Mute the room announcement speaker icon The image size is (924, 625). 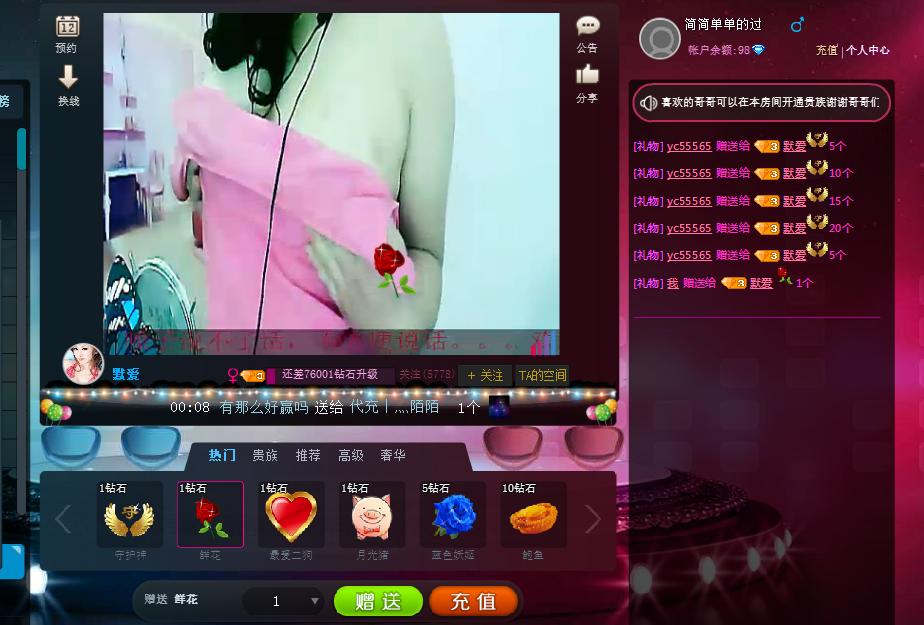tap(649, 102)
